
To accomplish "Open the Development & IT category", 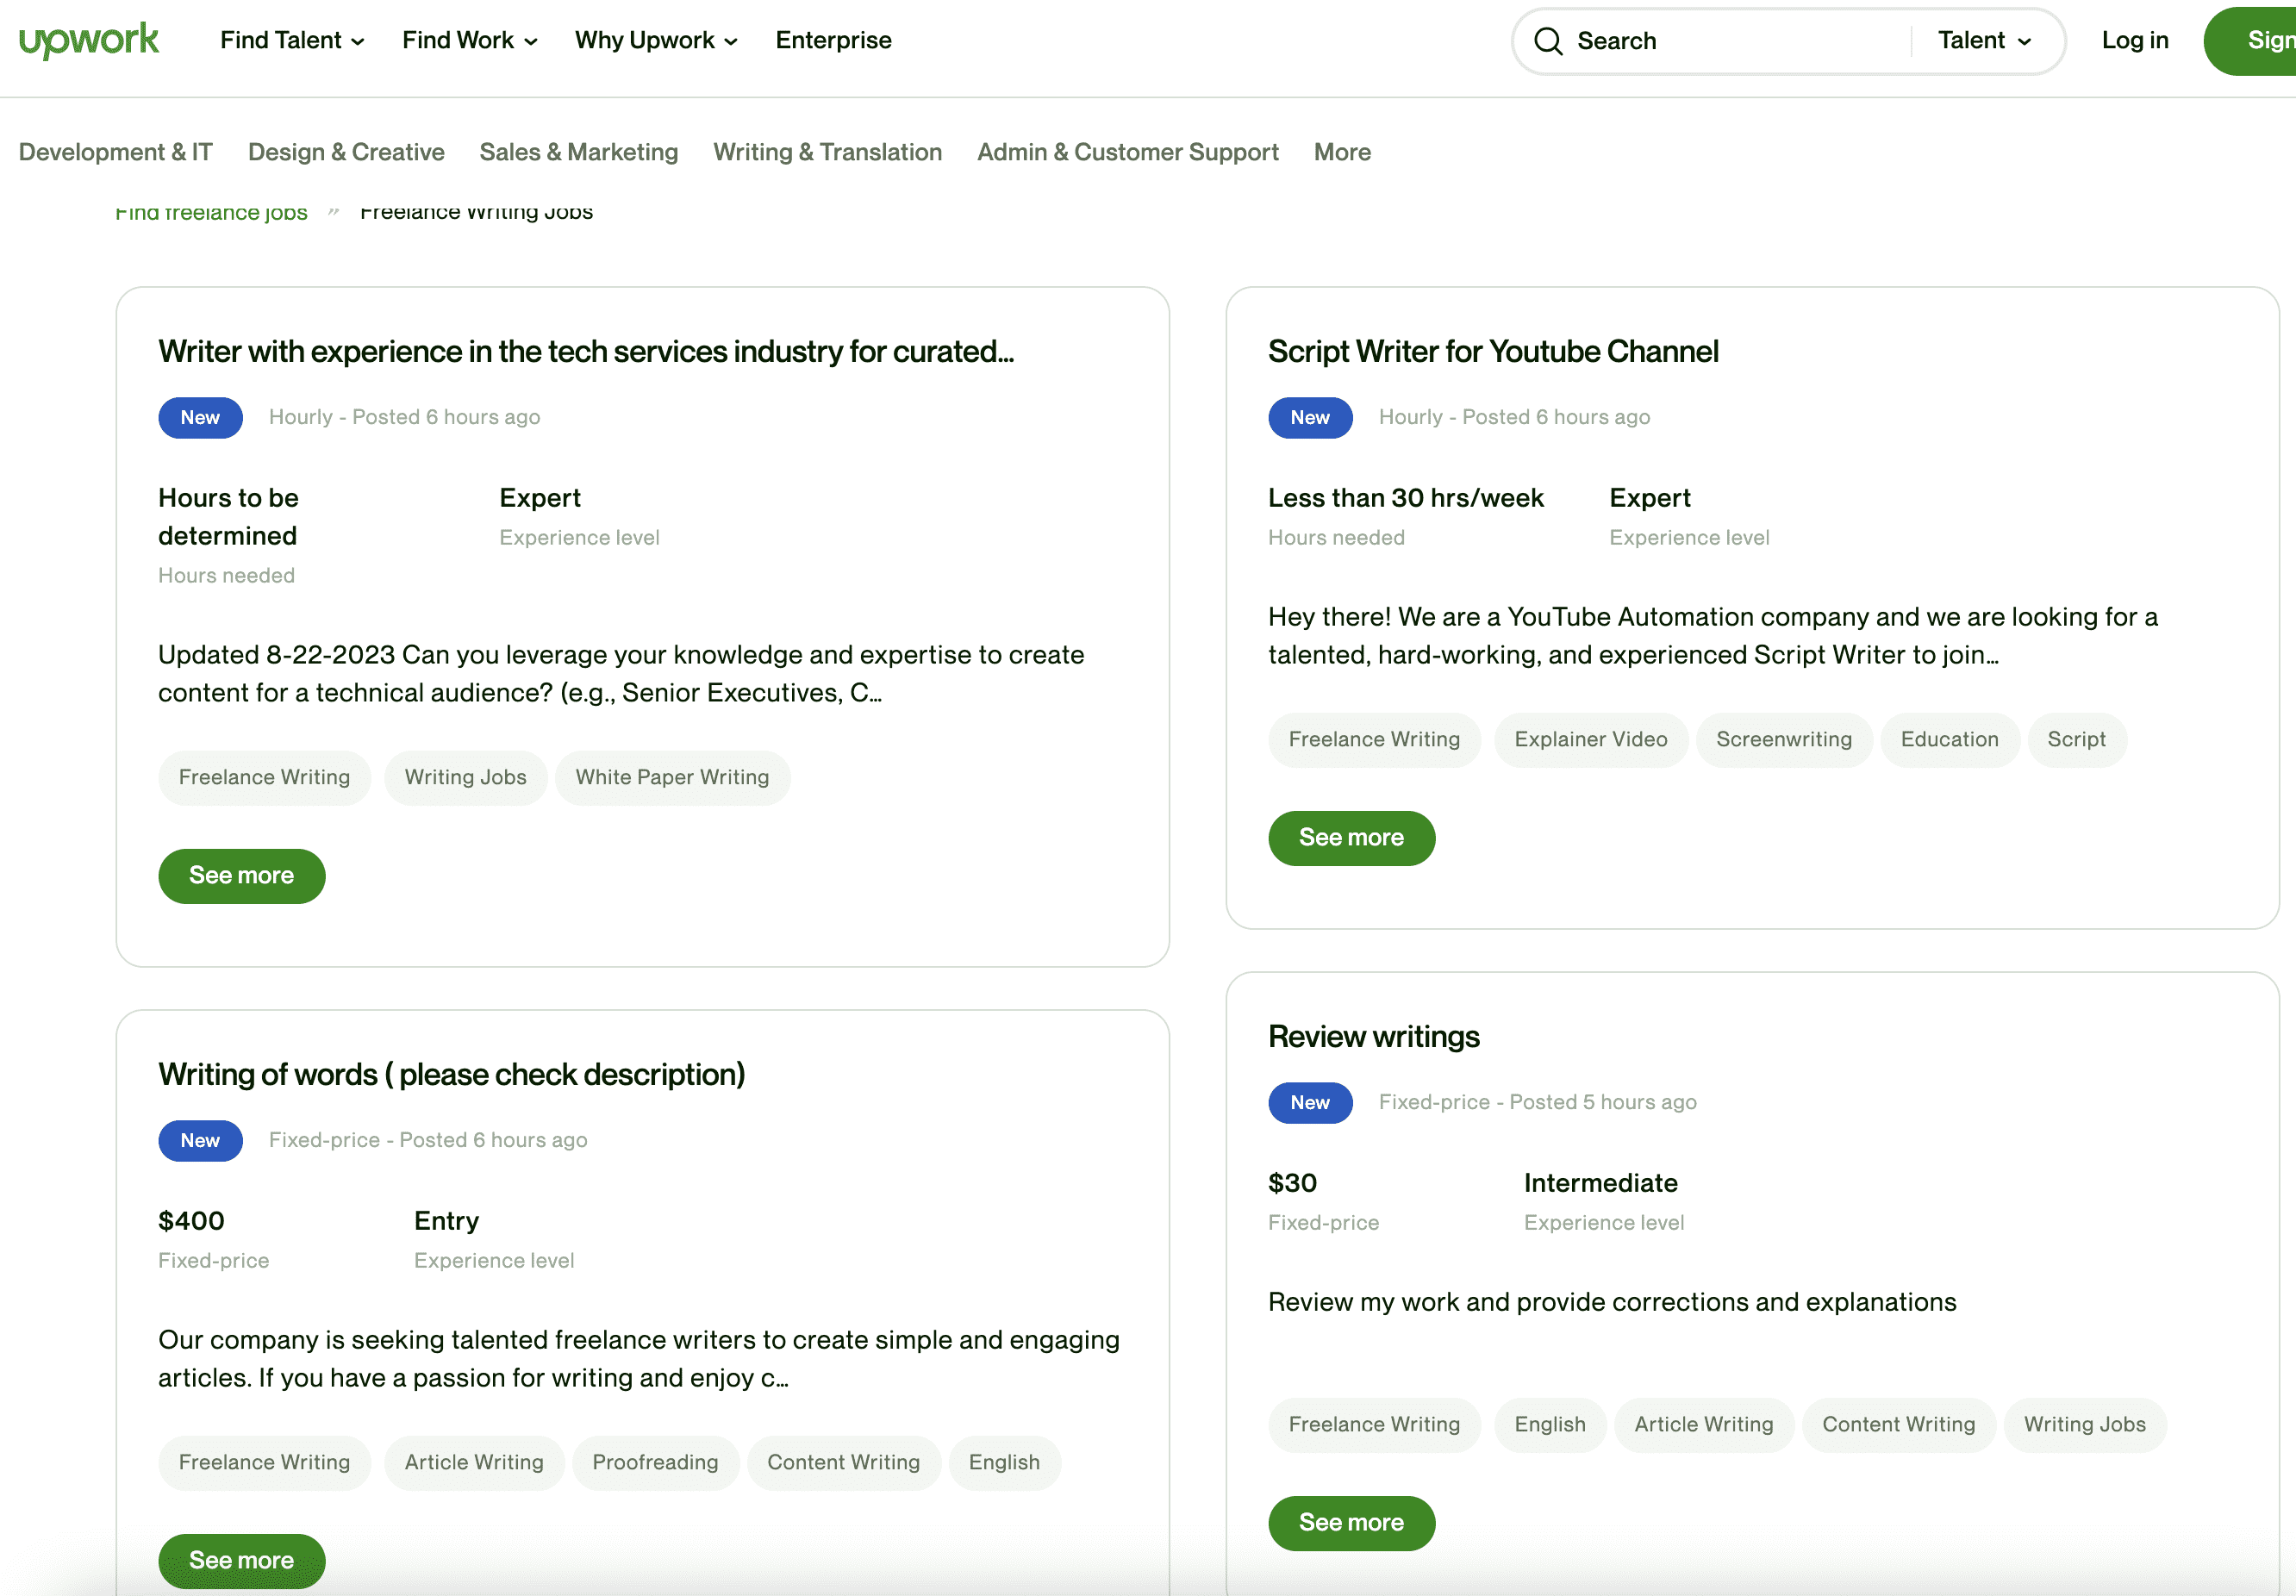I will pos(115,152).
